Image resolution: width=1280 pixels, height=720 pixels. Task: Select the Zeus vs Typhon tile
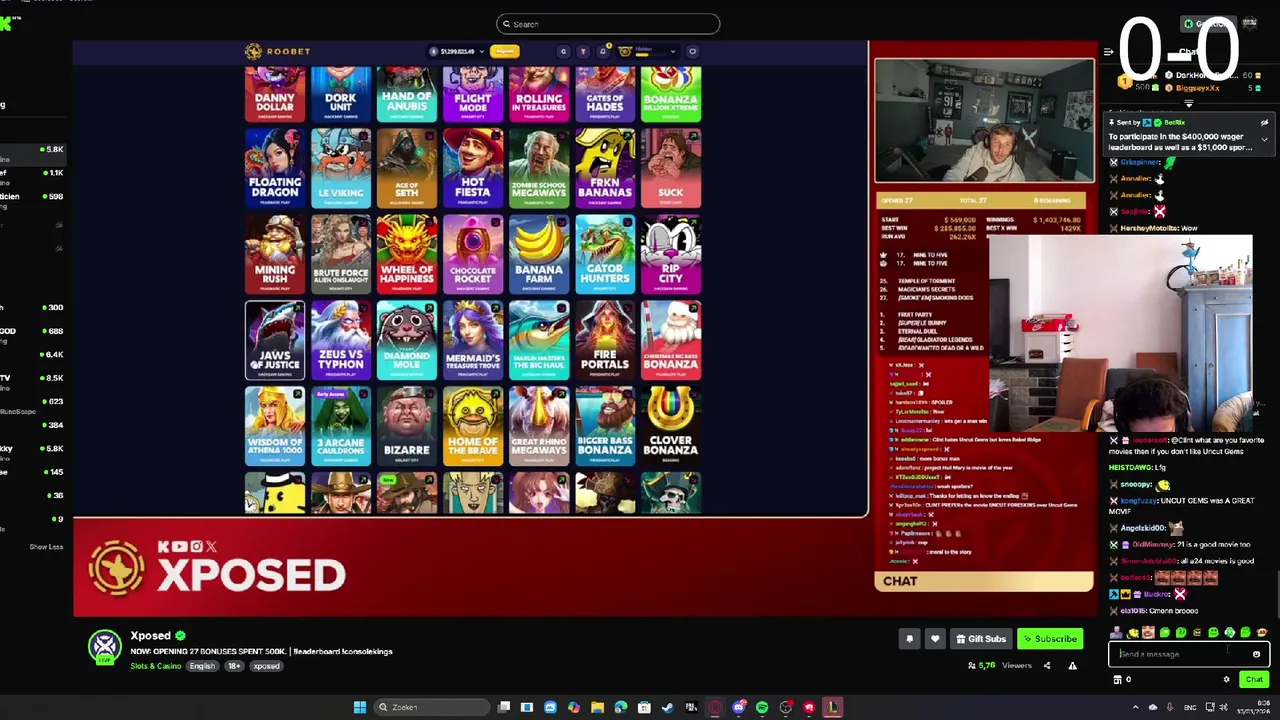coord(341,340)
